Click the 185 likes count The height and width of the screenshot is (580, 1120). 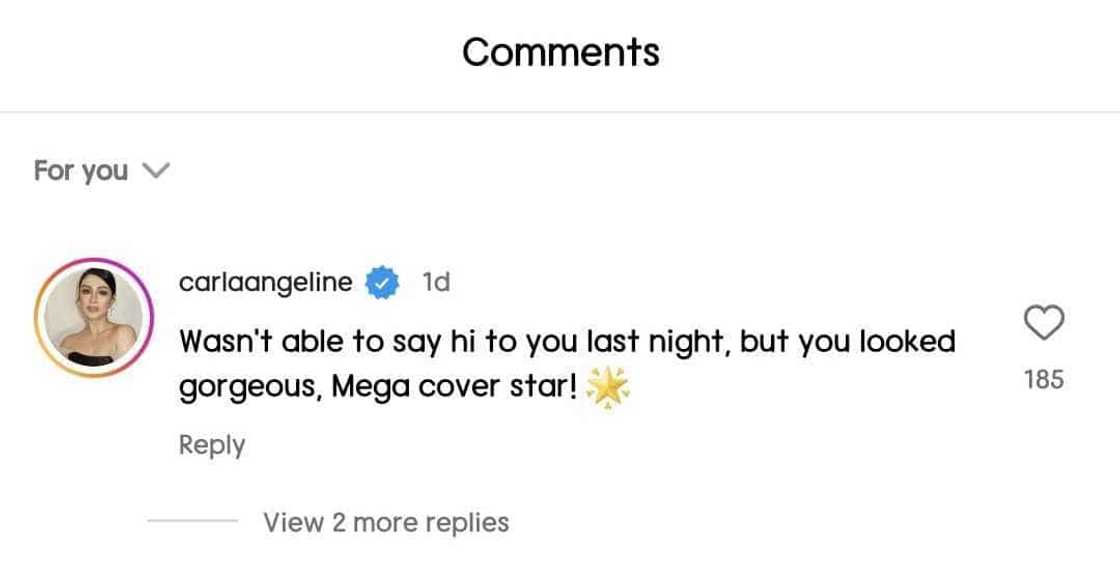coord(1044,379)
